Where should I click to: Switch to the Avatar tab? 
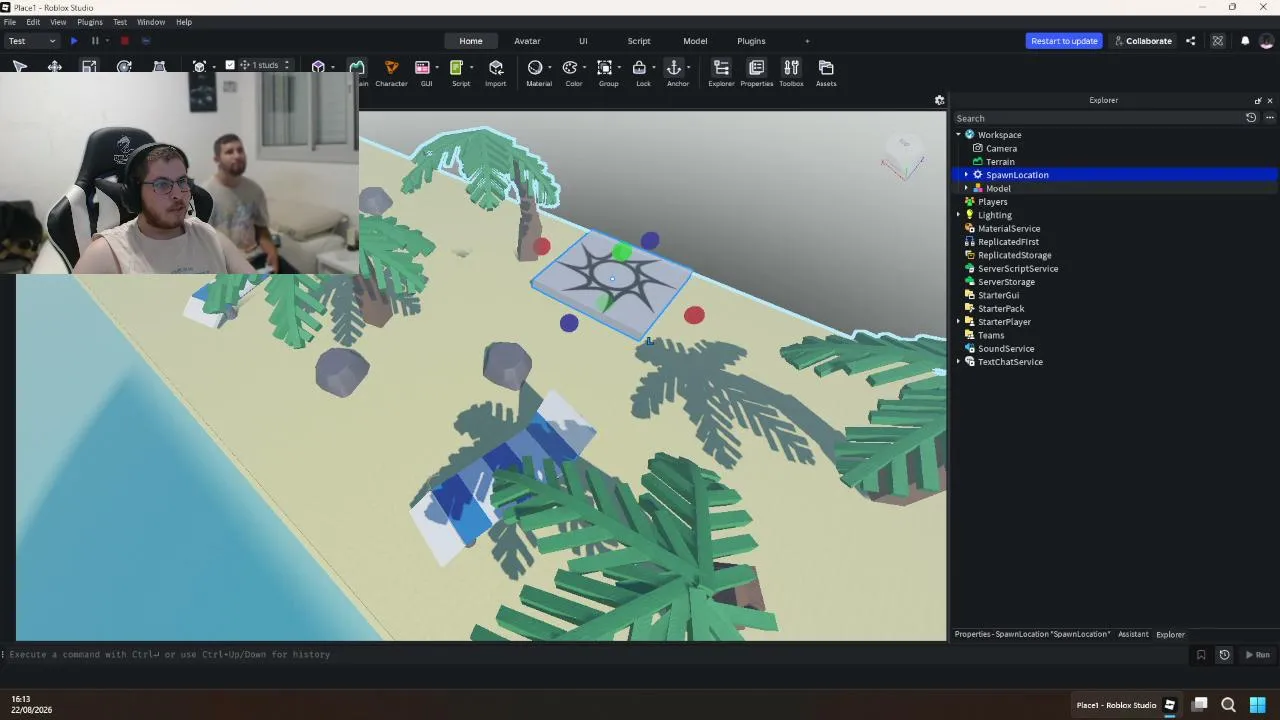527,41
